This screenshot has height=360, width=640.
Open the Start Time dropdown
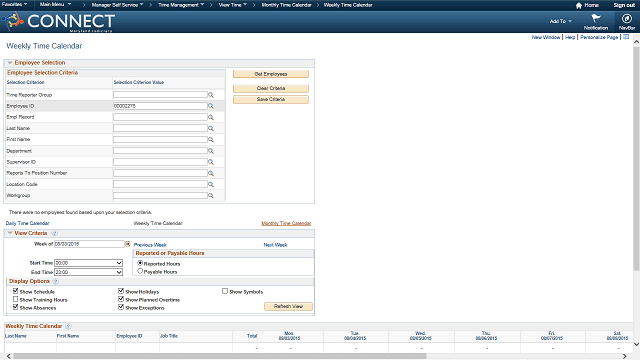pos(89,263)
